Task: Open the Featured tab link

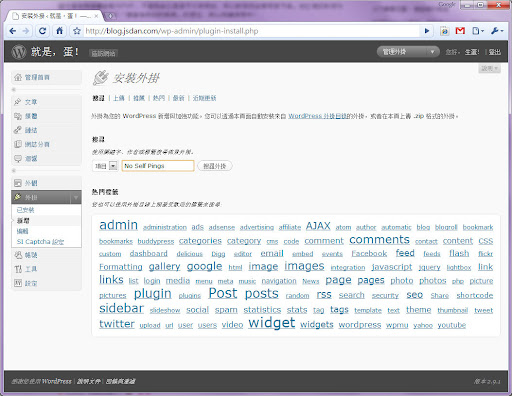Action: tap(139, 98)
